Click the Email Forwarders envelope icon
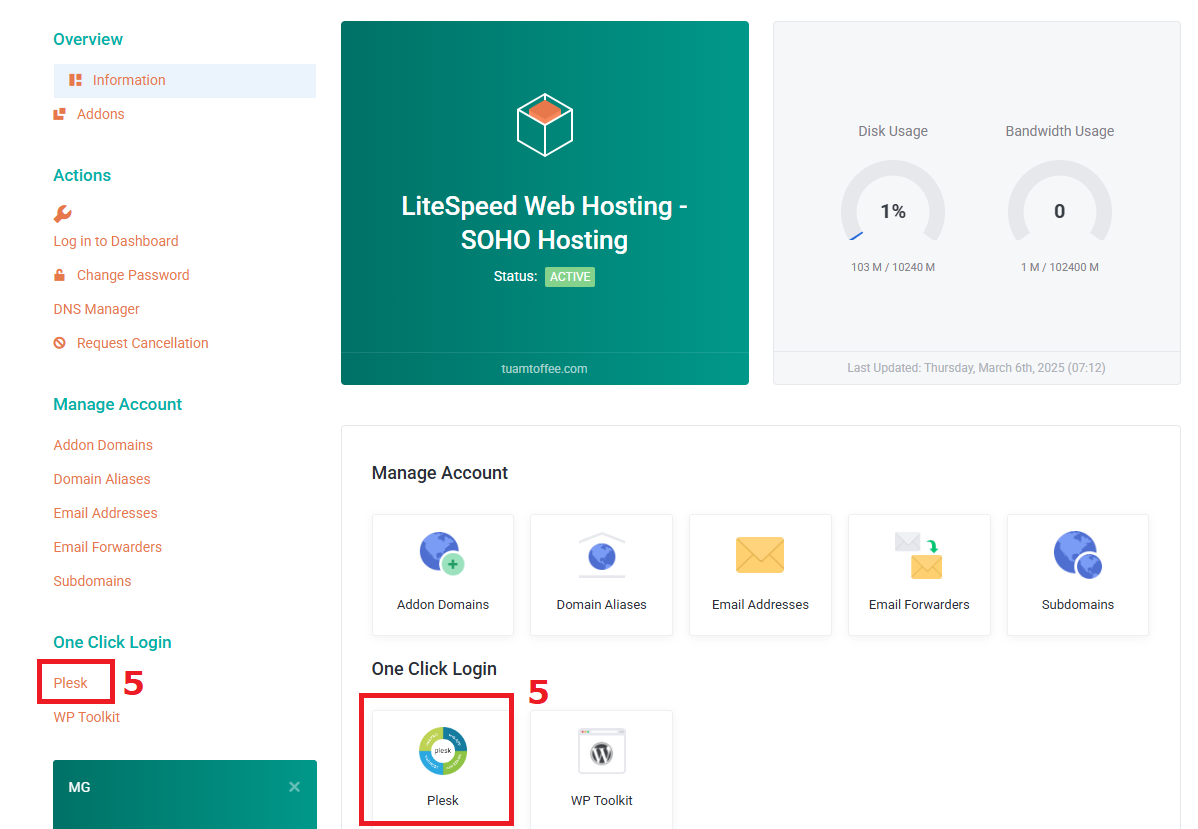 [919, 555]
